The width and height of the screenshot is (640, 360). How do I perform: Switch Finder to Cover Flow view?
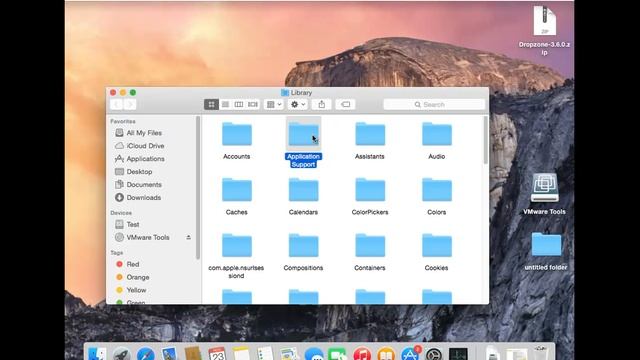point(253,104)
